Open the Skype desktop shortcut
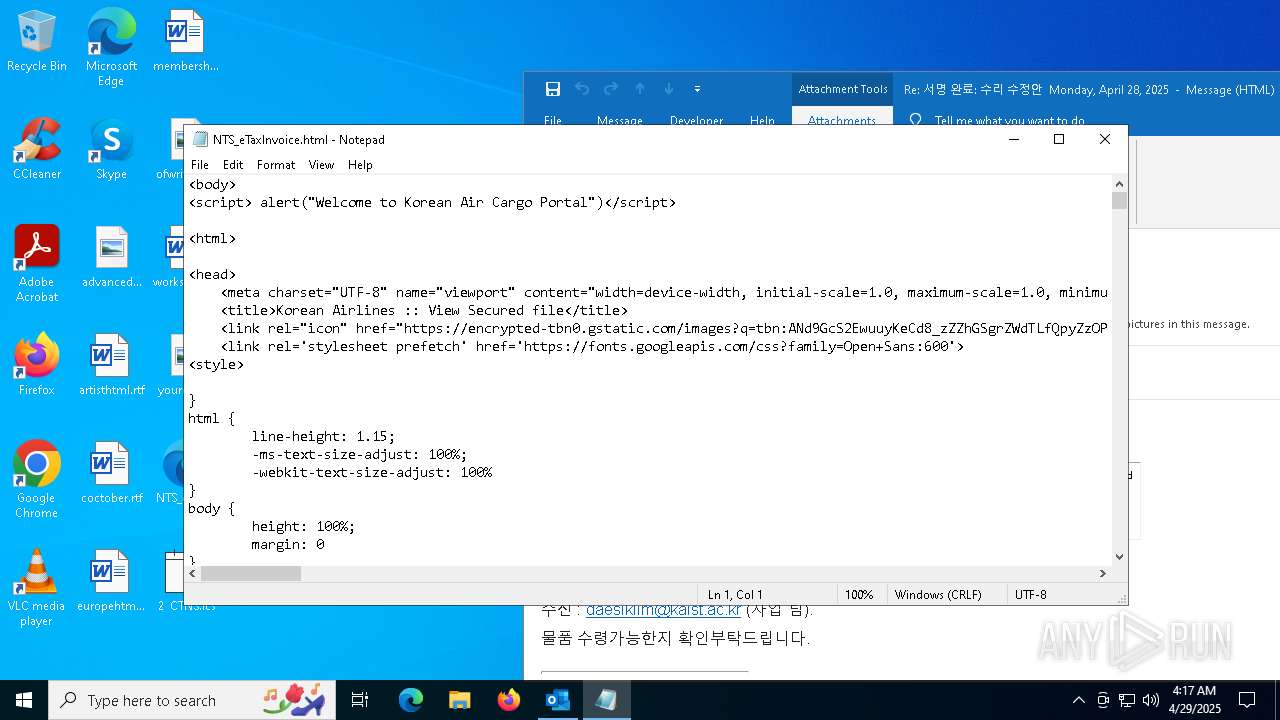This screenshot has width=1280, height=720. pos(111,149)
